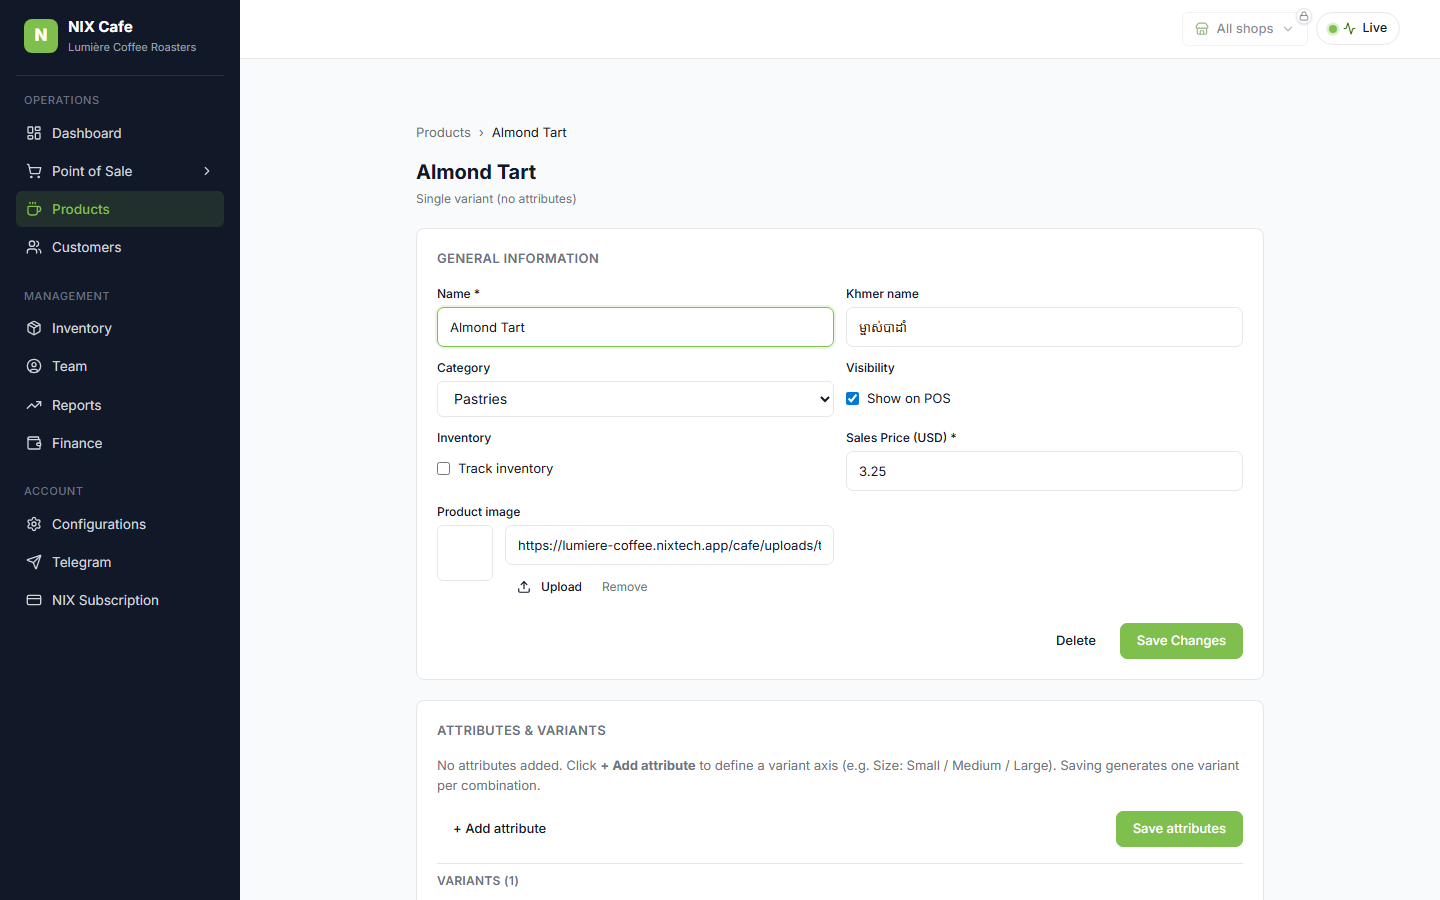1440x900 pixels.
Task: Click the Dashboard grid icon
Action: 34,133
